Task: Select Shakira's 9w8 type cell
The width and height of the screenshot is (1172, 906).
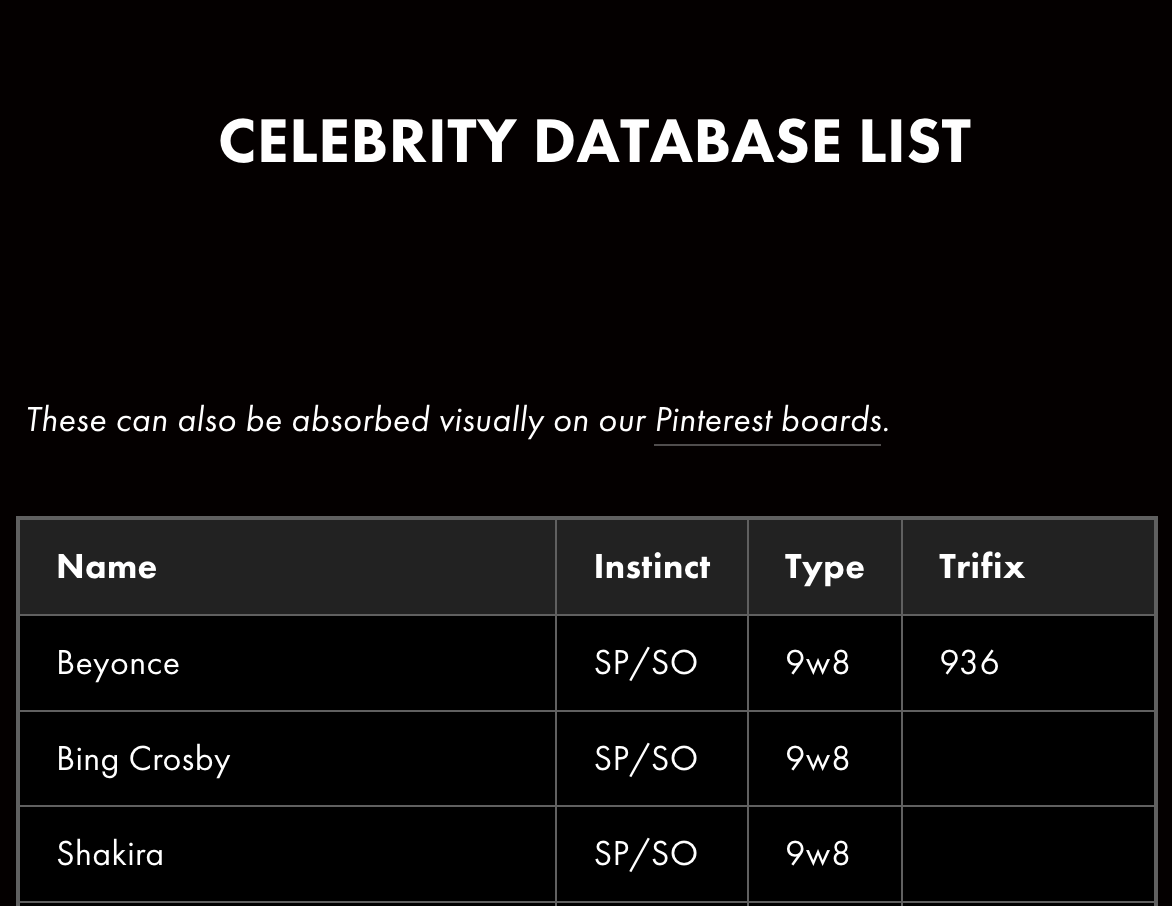Action: (817, 854)
